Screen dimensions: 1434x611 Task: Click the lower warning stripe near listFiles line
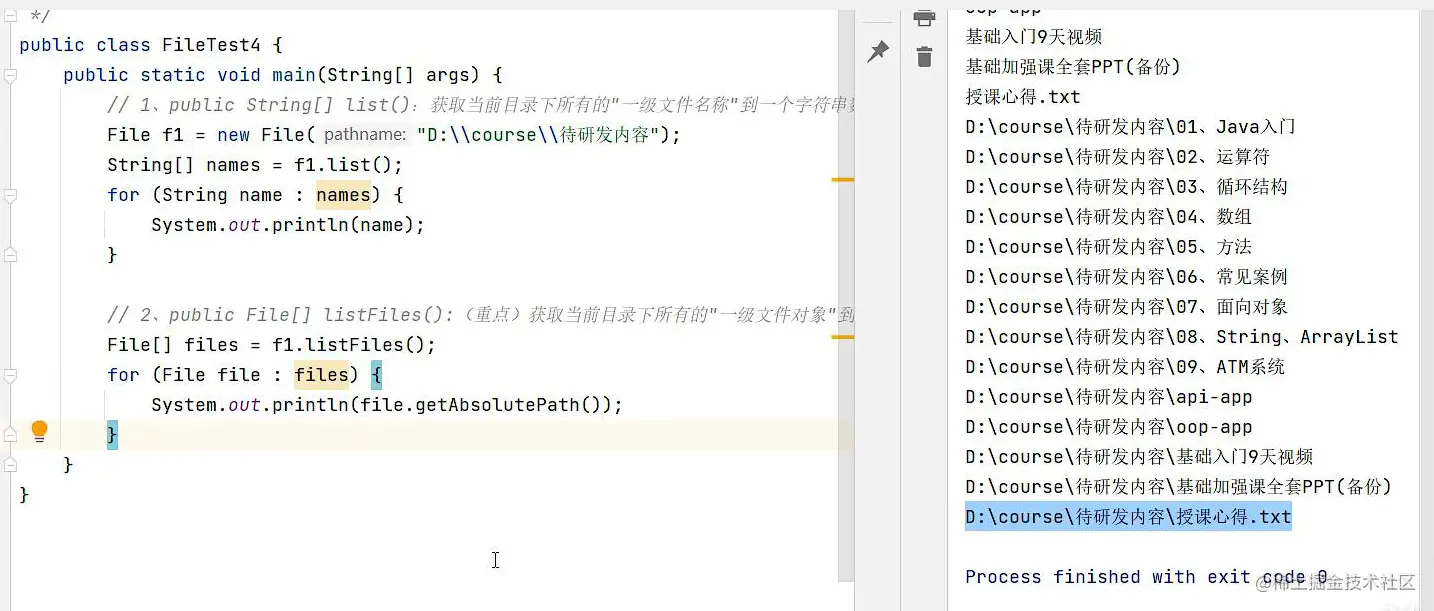843,337
